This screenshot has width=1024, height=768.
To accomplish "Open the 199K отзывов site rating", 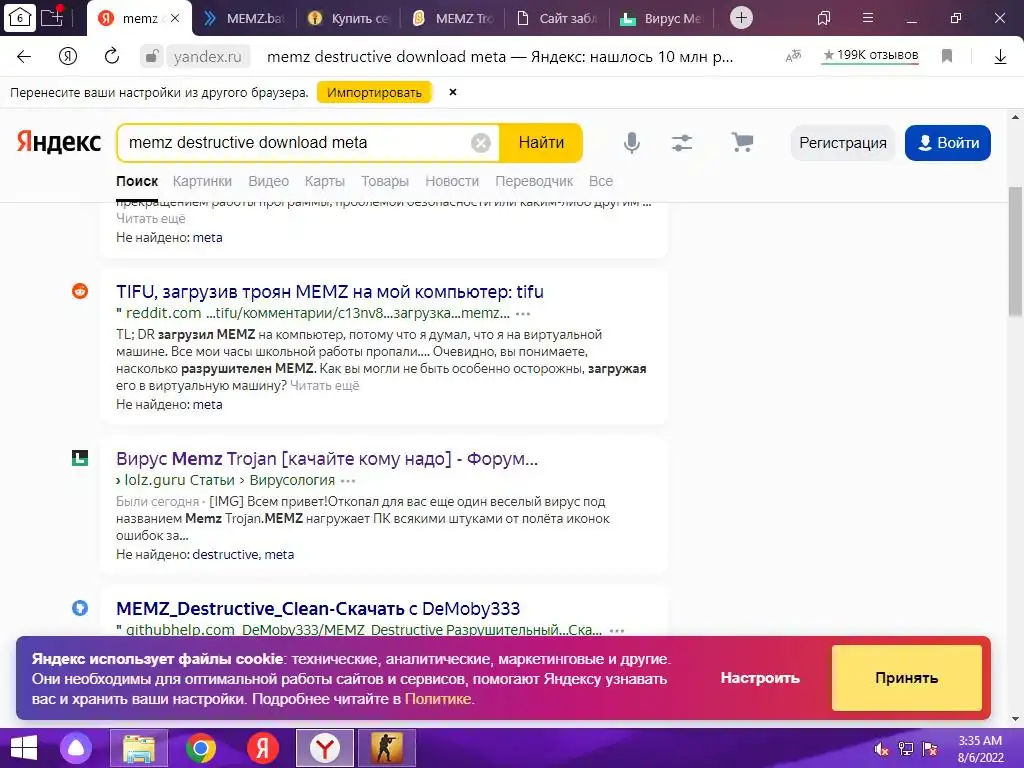I will coord(871,56).
